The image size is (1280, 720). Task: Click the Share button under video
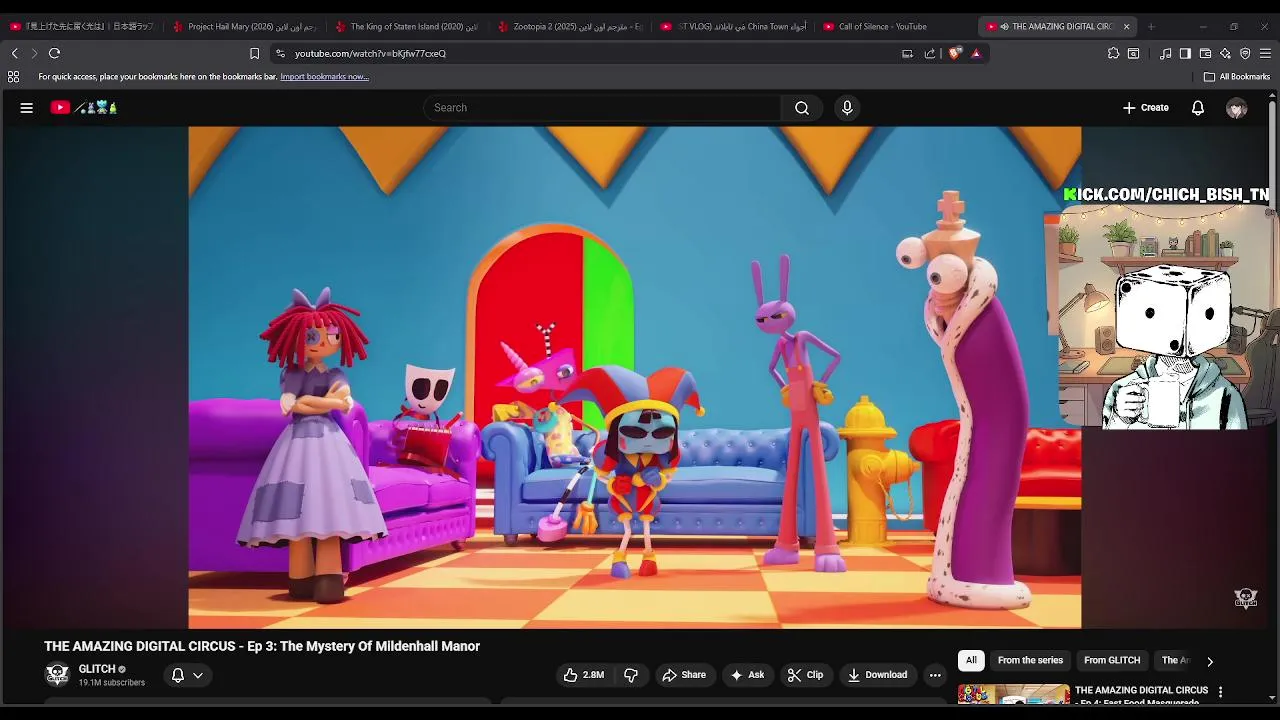pyautogui.click(x=684, y=675)
